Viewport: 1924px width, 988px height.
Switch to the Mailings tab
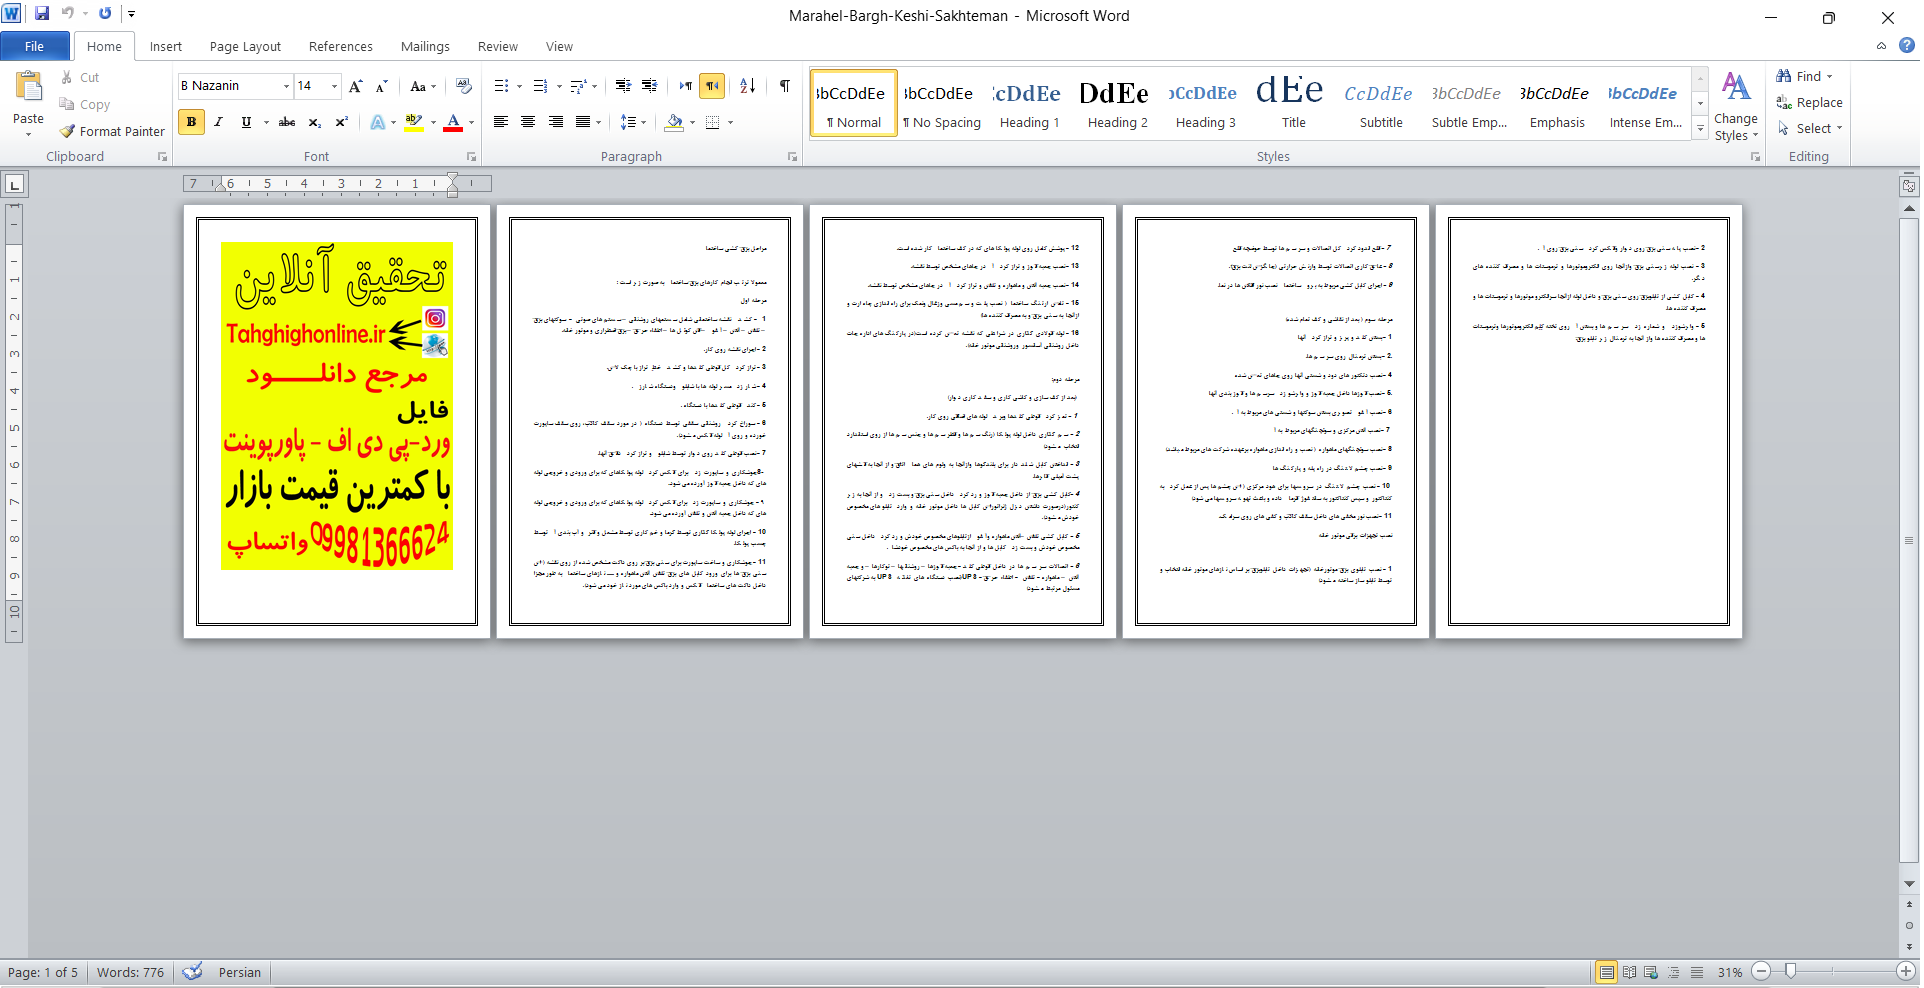[425, 46]
